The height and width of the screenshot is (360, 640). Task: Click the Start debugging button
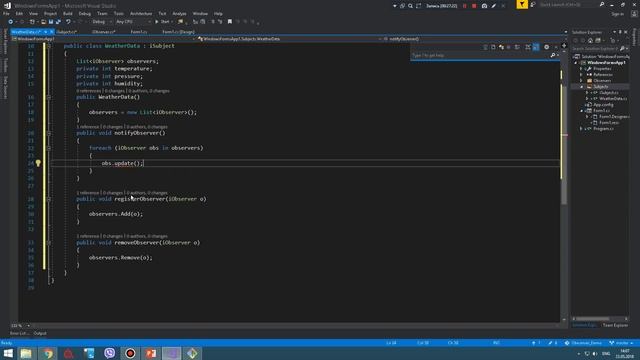(162, 22)
